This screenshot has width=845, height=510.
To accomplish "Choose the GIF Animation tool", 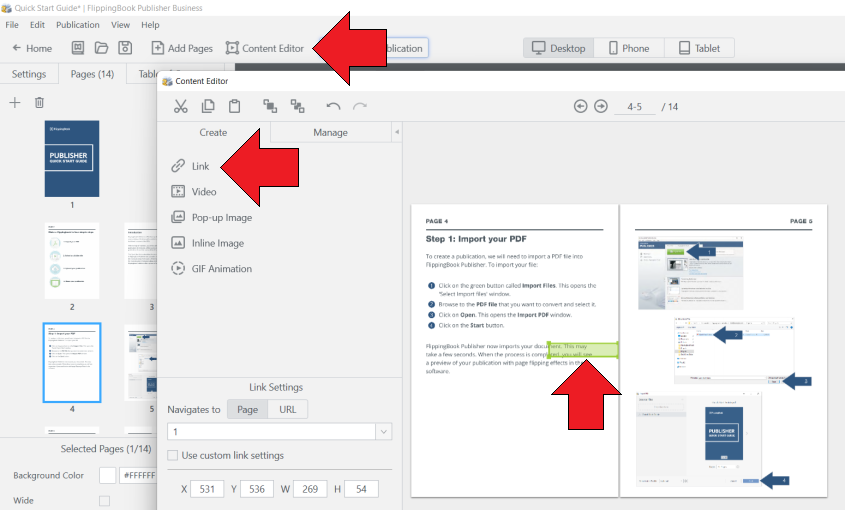I will click(x=211, y=268).
